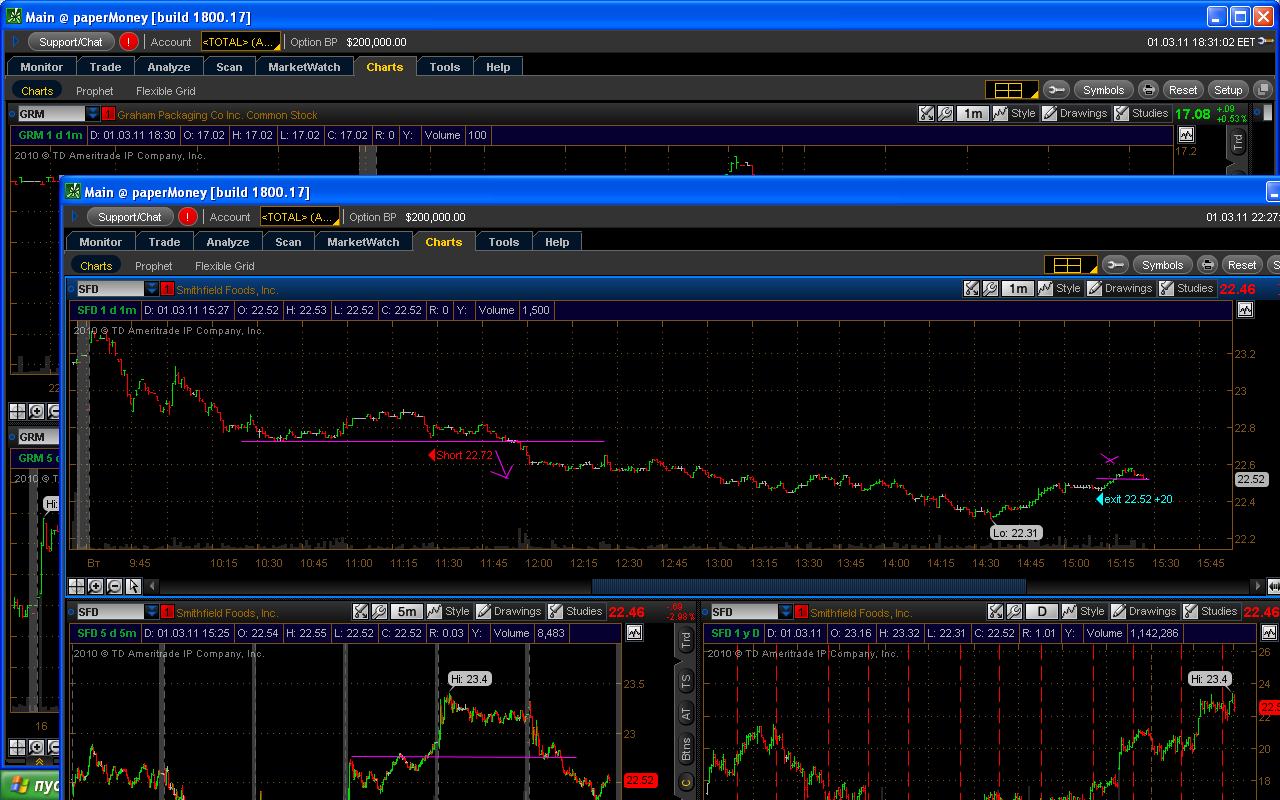Open settings wrench on SFD daily chart
The width and height of the screenshot is (1280, 800).
click(1013, 611)
